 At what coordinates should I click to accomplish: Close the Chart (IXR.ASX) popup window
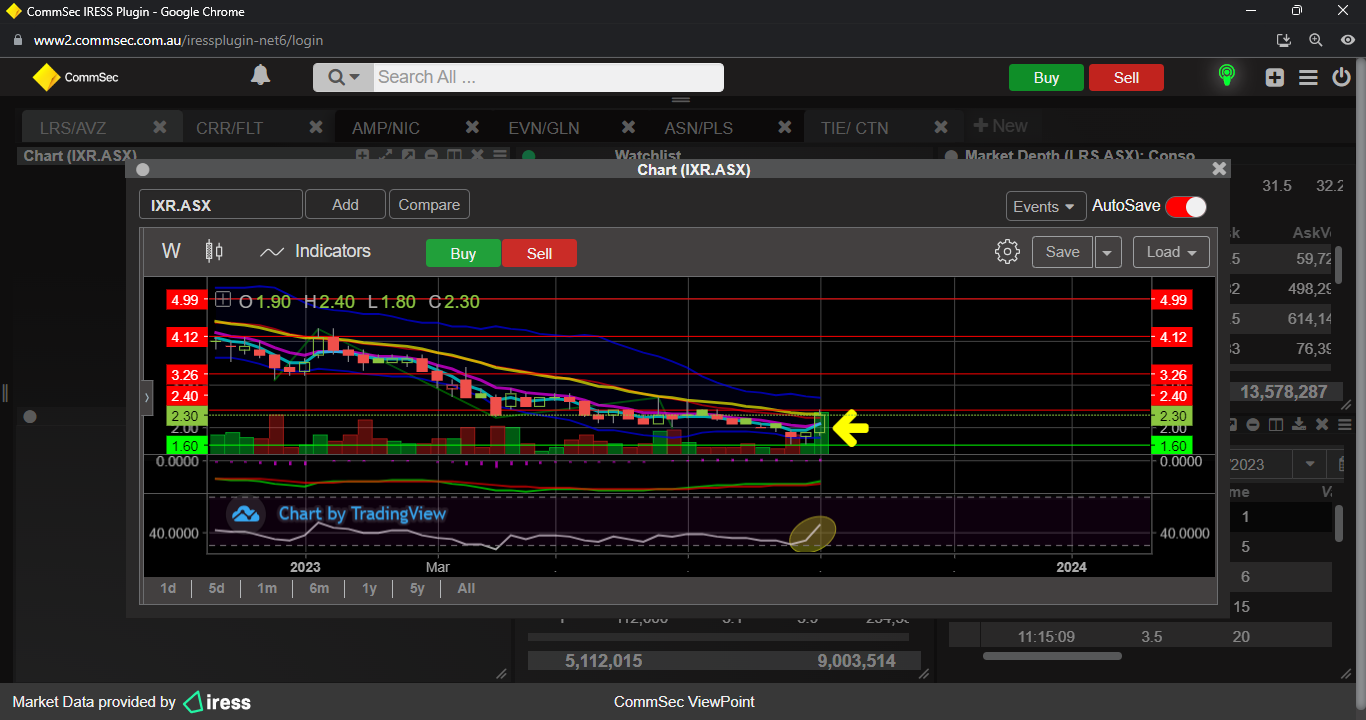pyautogui.click(x=1218, y=170)
